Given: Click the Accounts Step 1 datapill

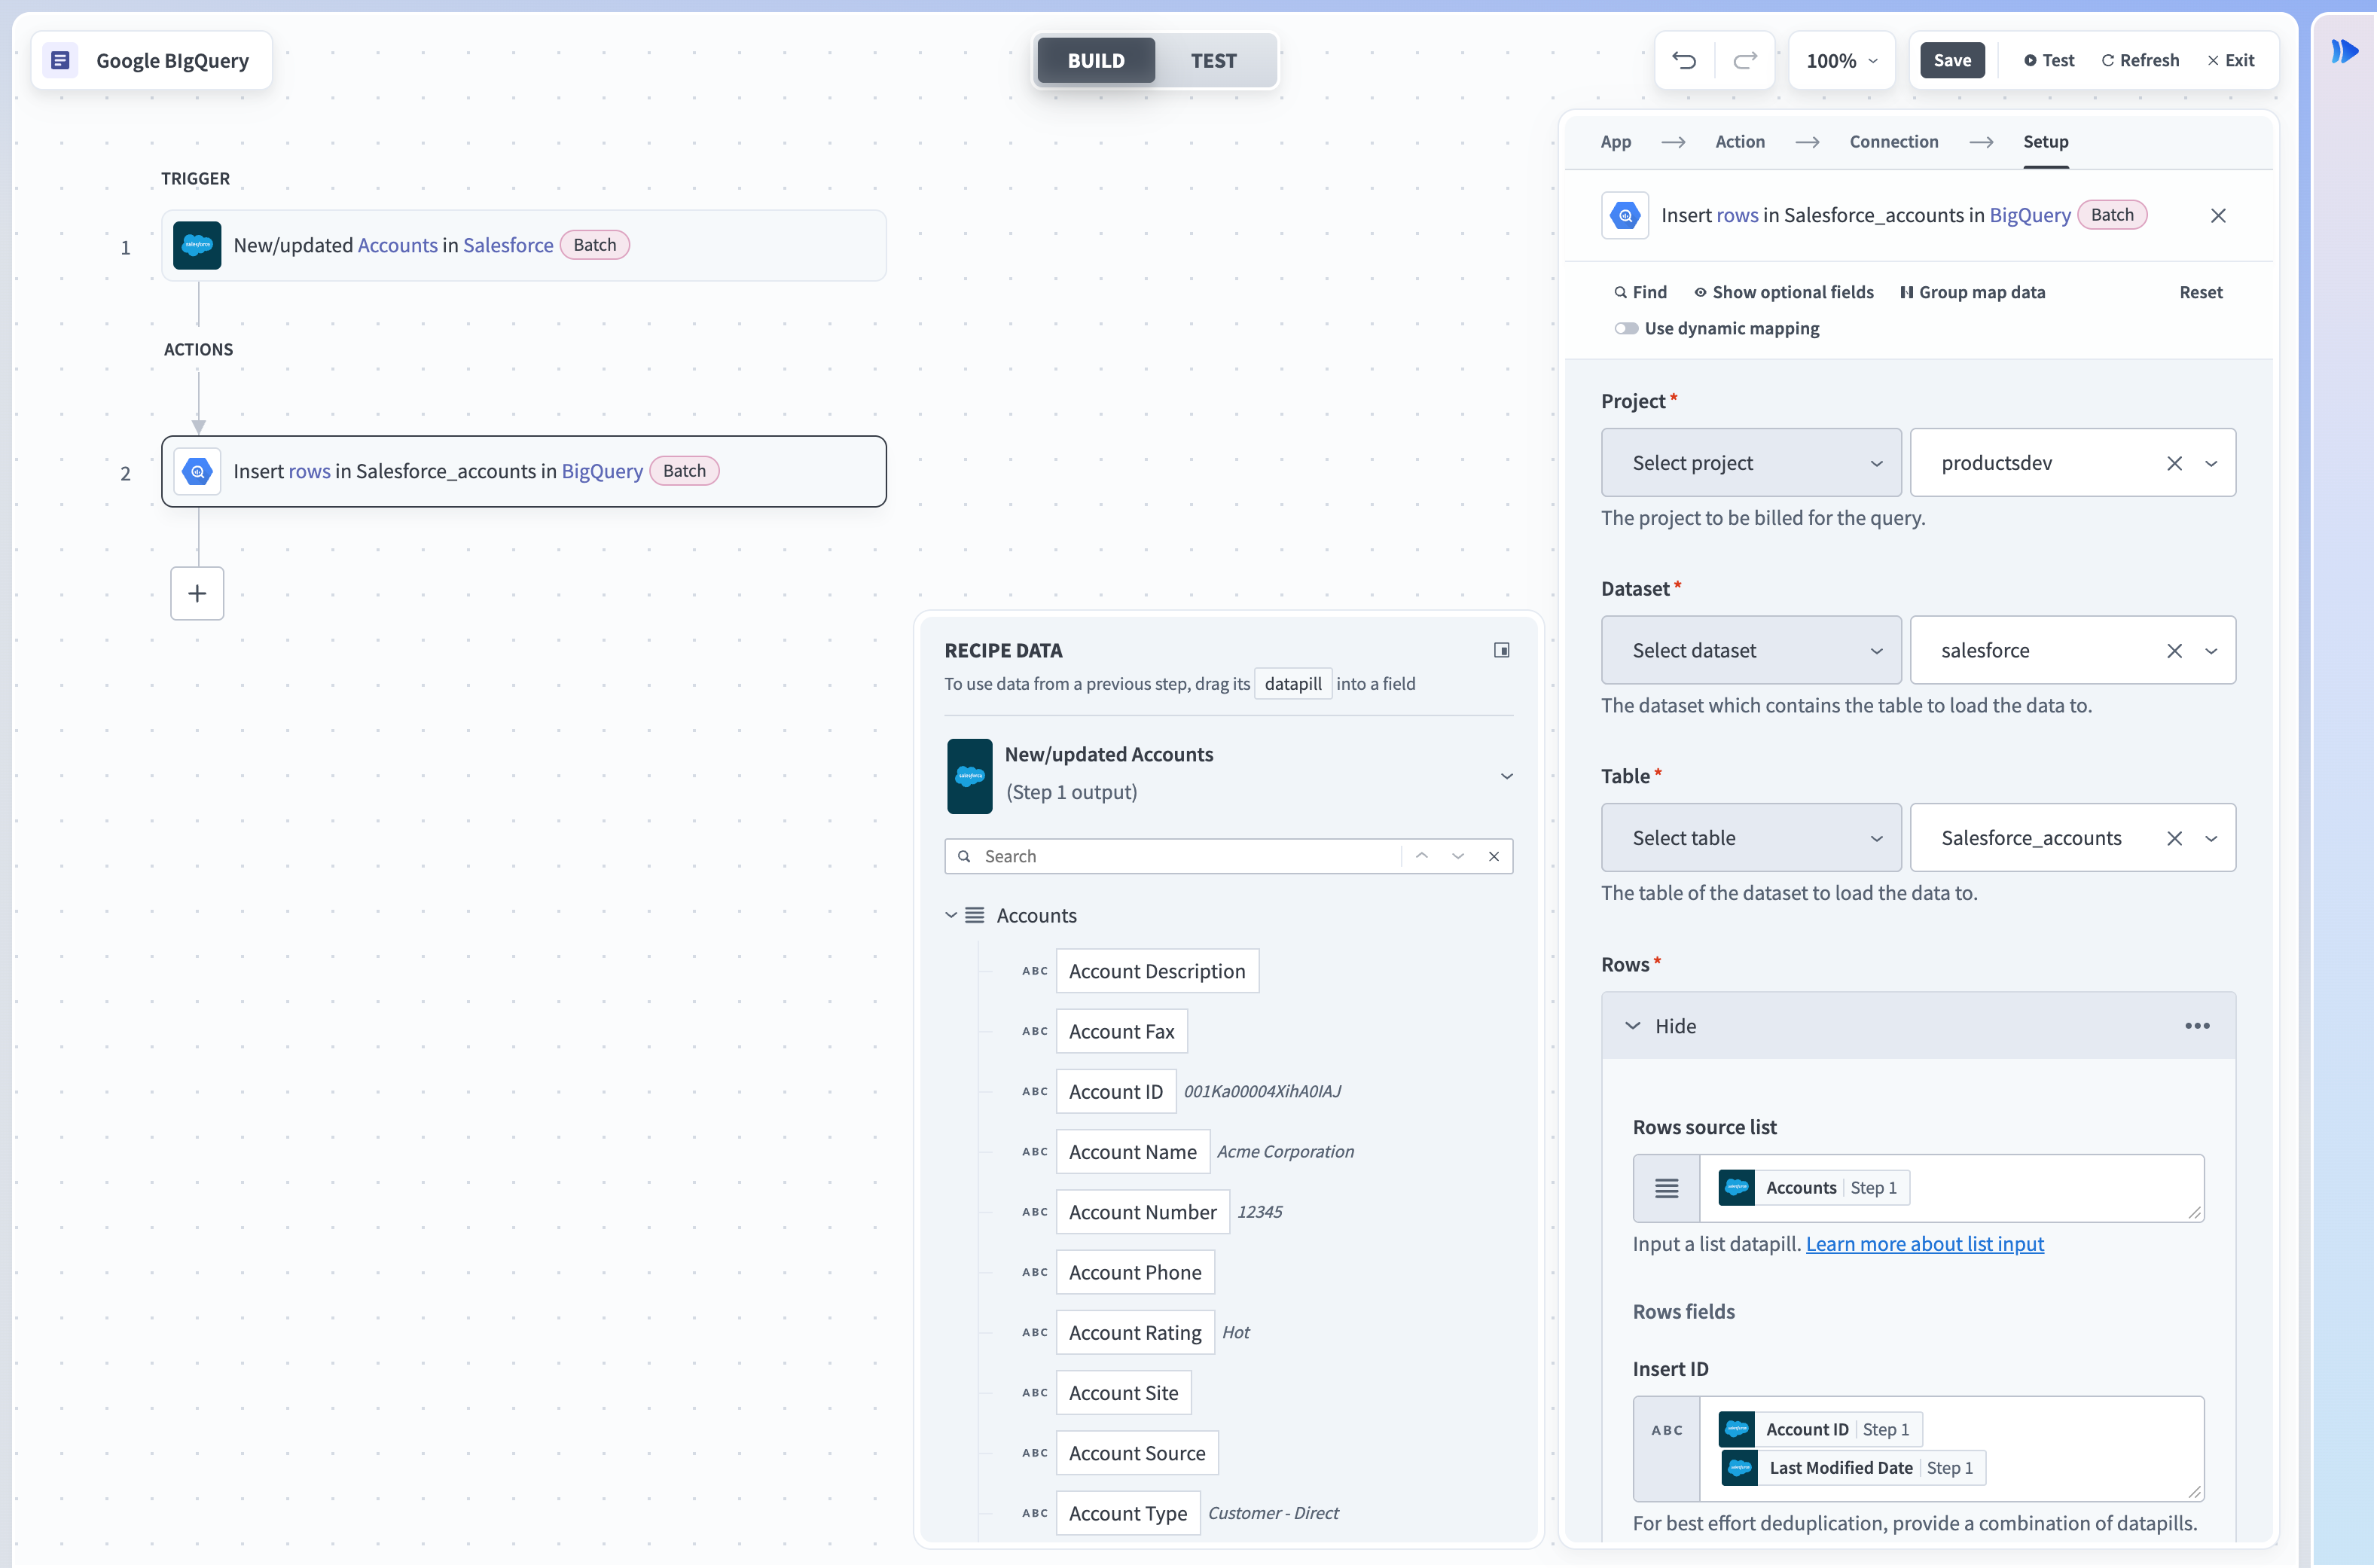Looking at the screenshot, I should [x=1813, y=1188].
